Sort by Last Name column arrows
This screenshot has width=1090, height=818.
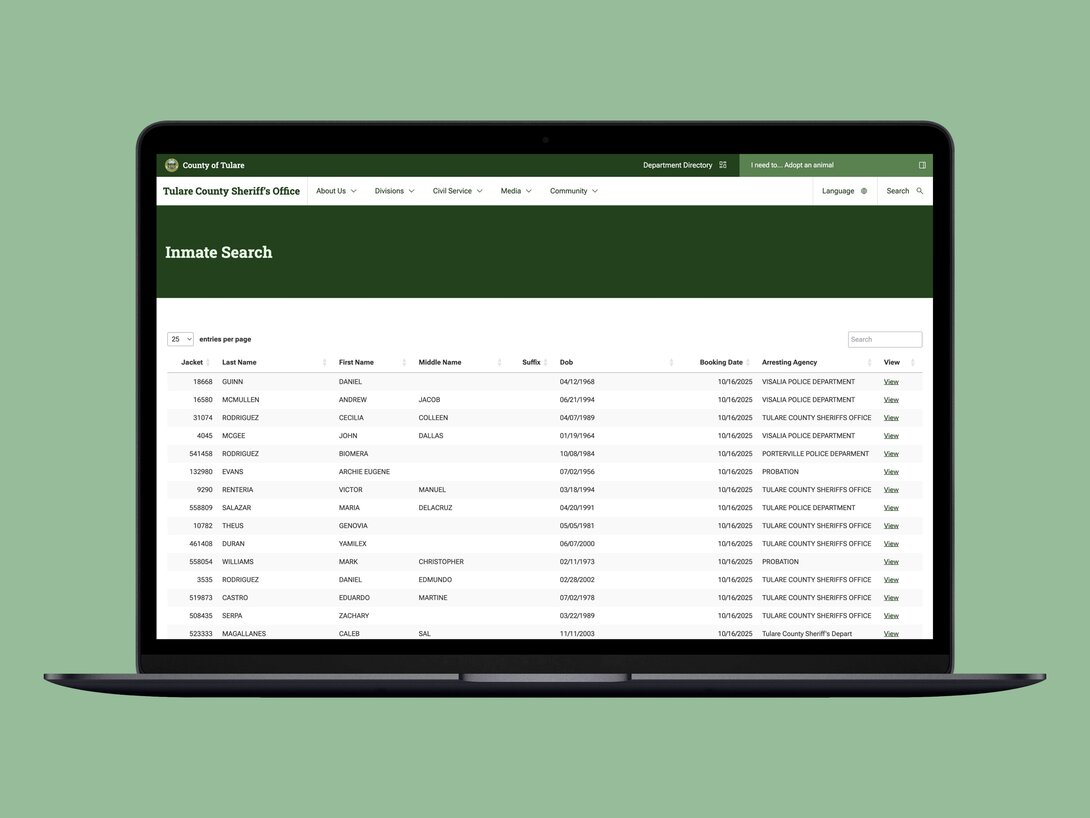tap(324, 362)
